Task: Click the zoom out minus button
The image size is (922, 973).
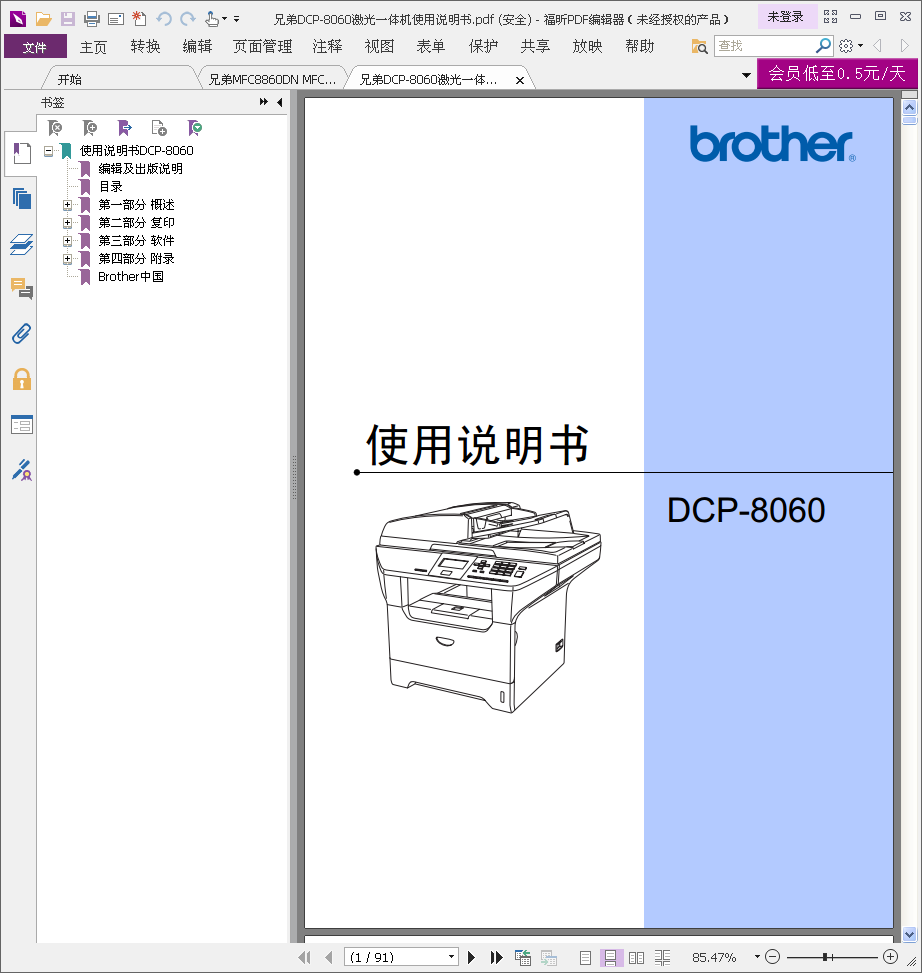Action: [x=772, y=957]
